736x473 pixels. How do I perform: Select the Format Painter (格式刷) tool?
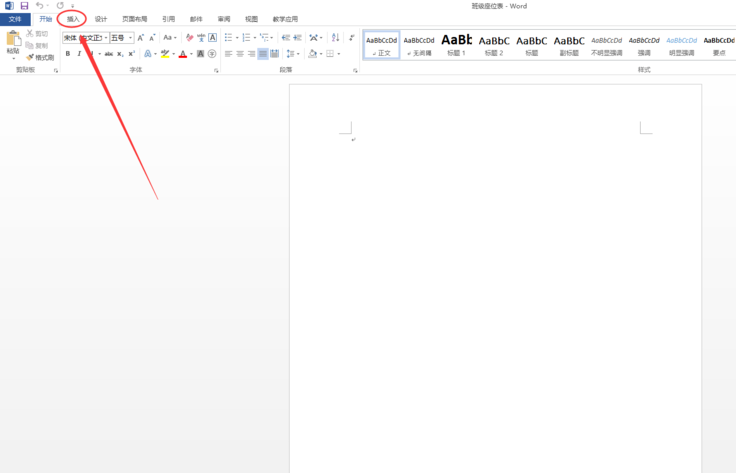coord(42,57)
